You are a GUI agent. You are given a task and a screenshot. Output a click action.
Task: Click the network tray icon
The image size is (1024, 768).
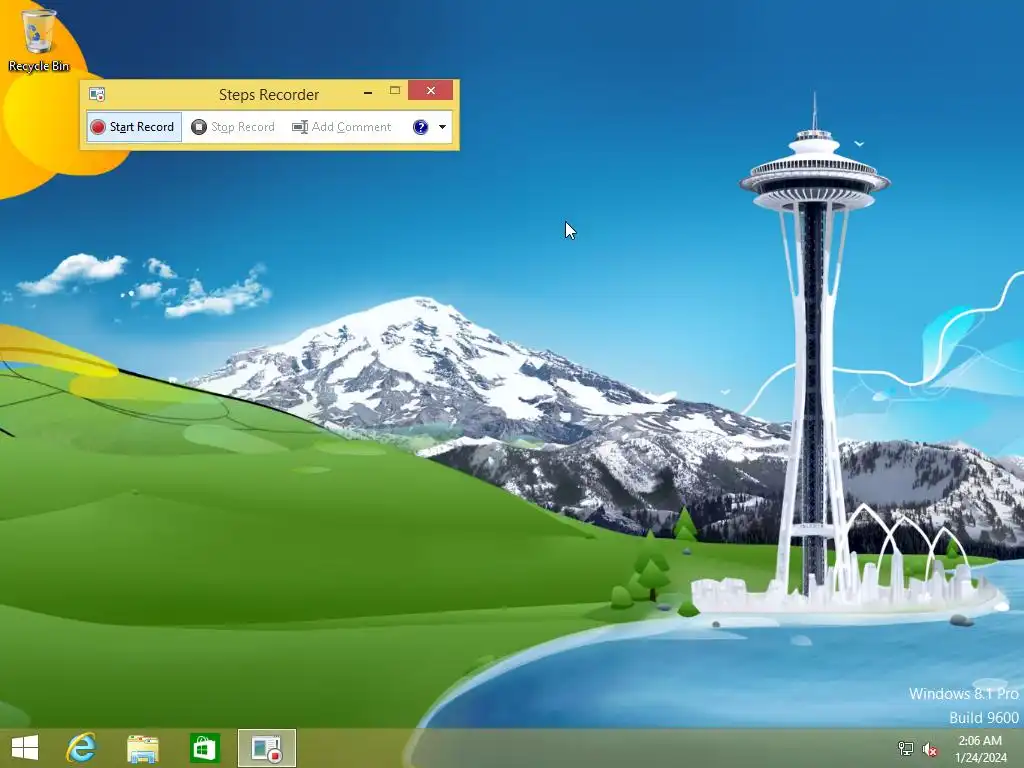coord(905,748)
